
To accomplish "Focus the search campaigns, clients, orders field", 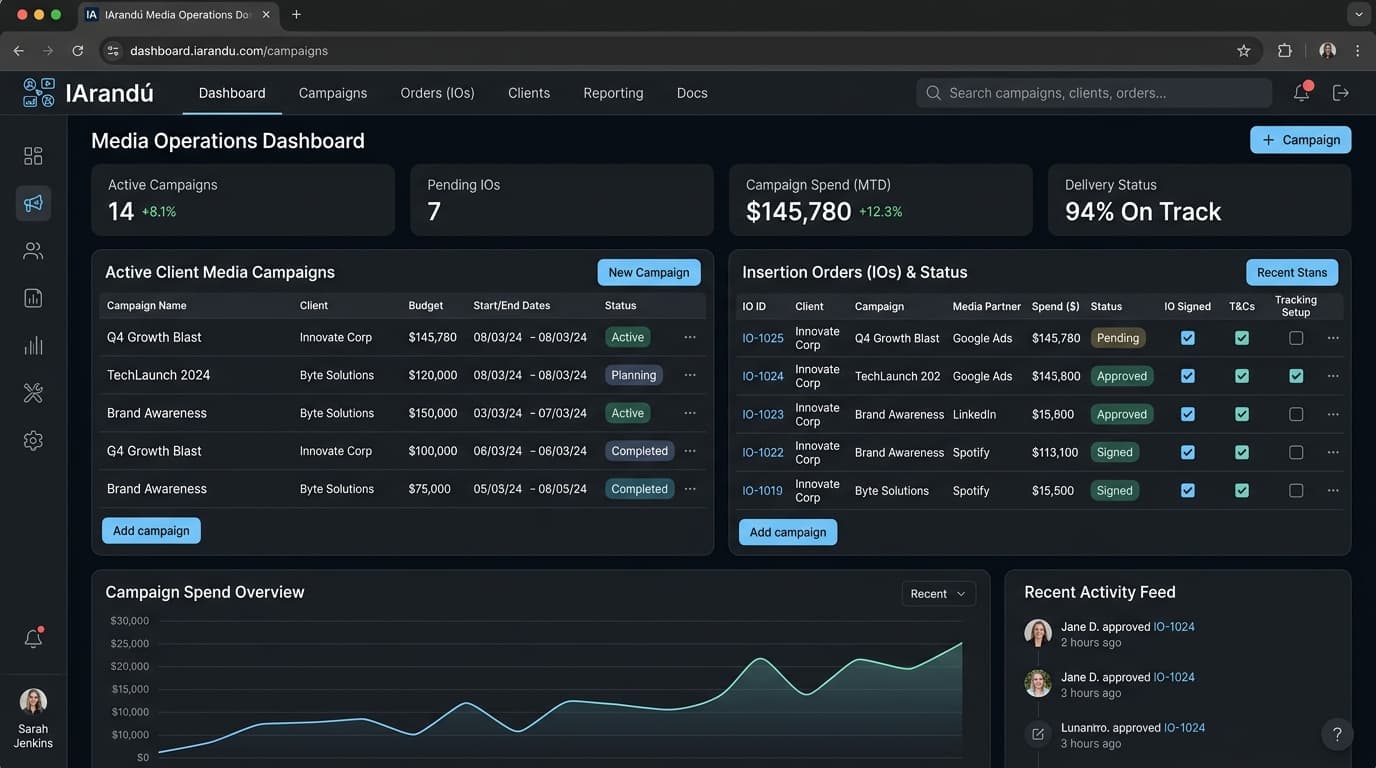I will point(1094,93).
